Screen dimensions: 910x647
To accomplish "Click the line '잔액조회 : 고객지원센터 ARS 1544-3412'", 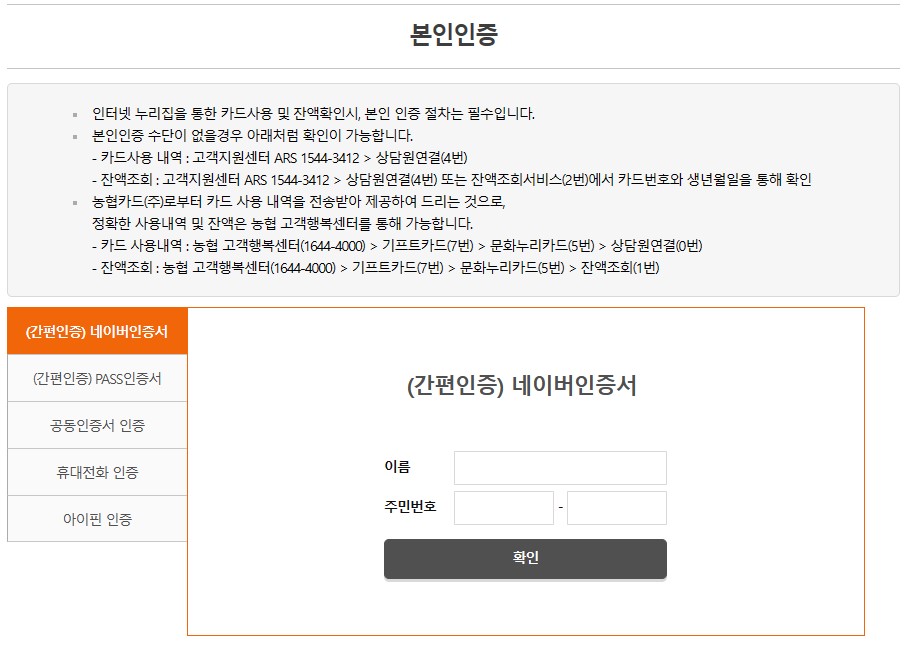I will [x=452, y=179].
